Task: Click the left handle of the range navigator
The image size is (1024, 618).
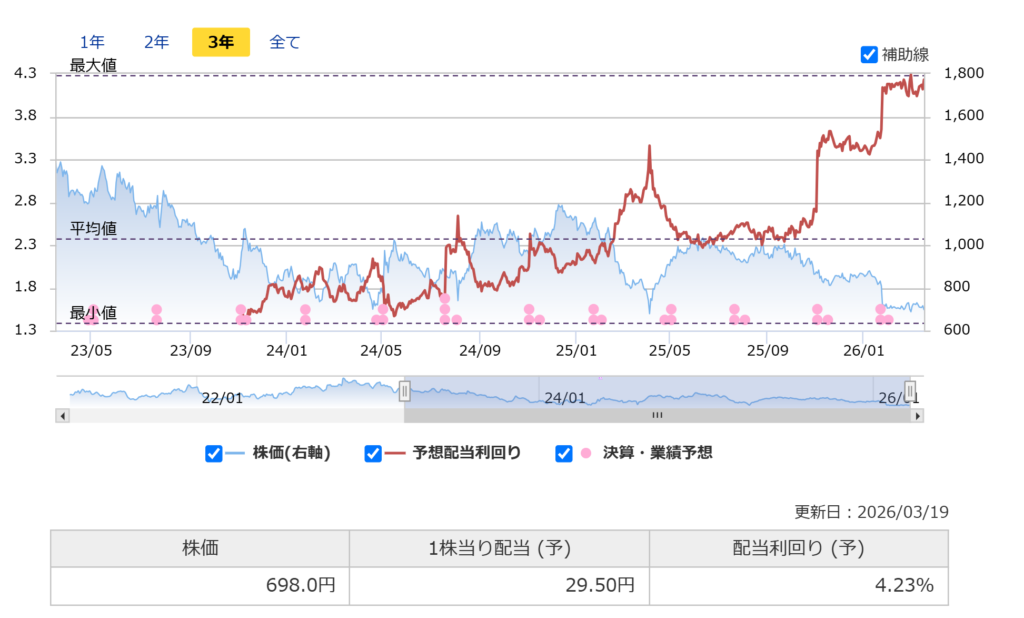Action: (405, 390)
